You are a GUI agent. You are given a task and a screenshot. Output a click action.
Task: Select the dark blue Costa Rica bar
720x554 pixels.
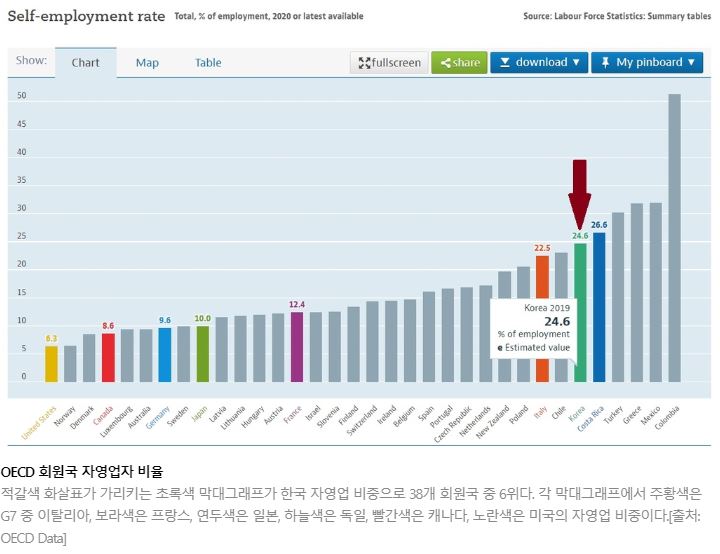pyautogui.click(x=599, y=307)
